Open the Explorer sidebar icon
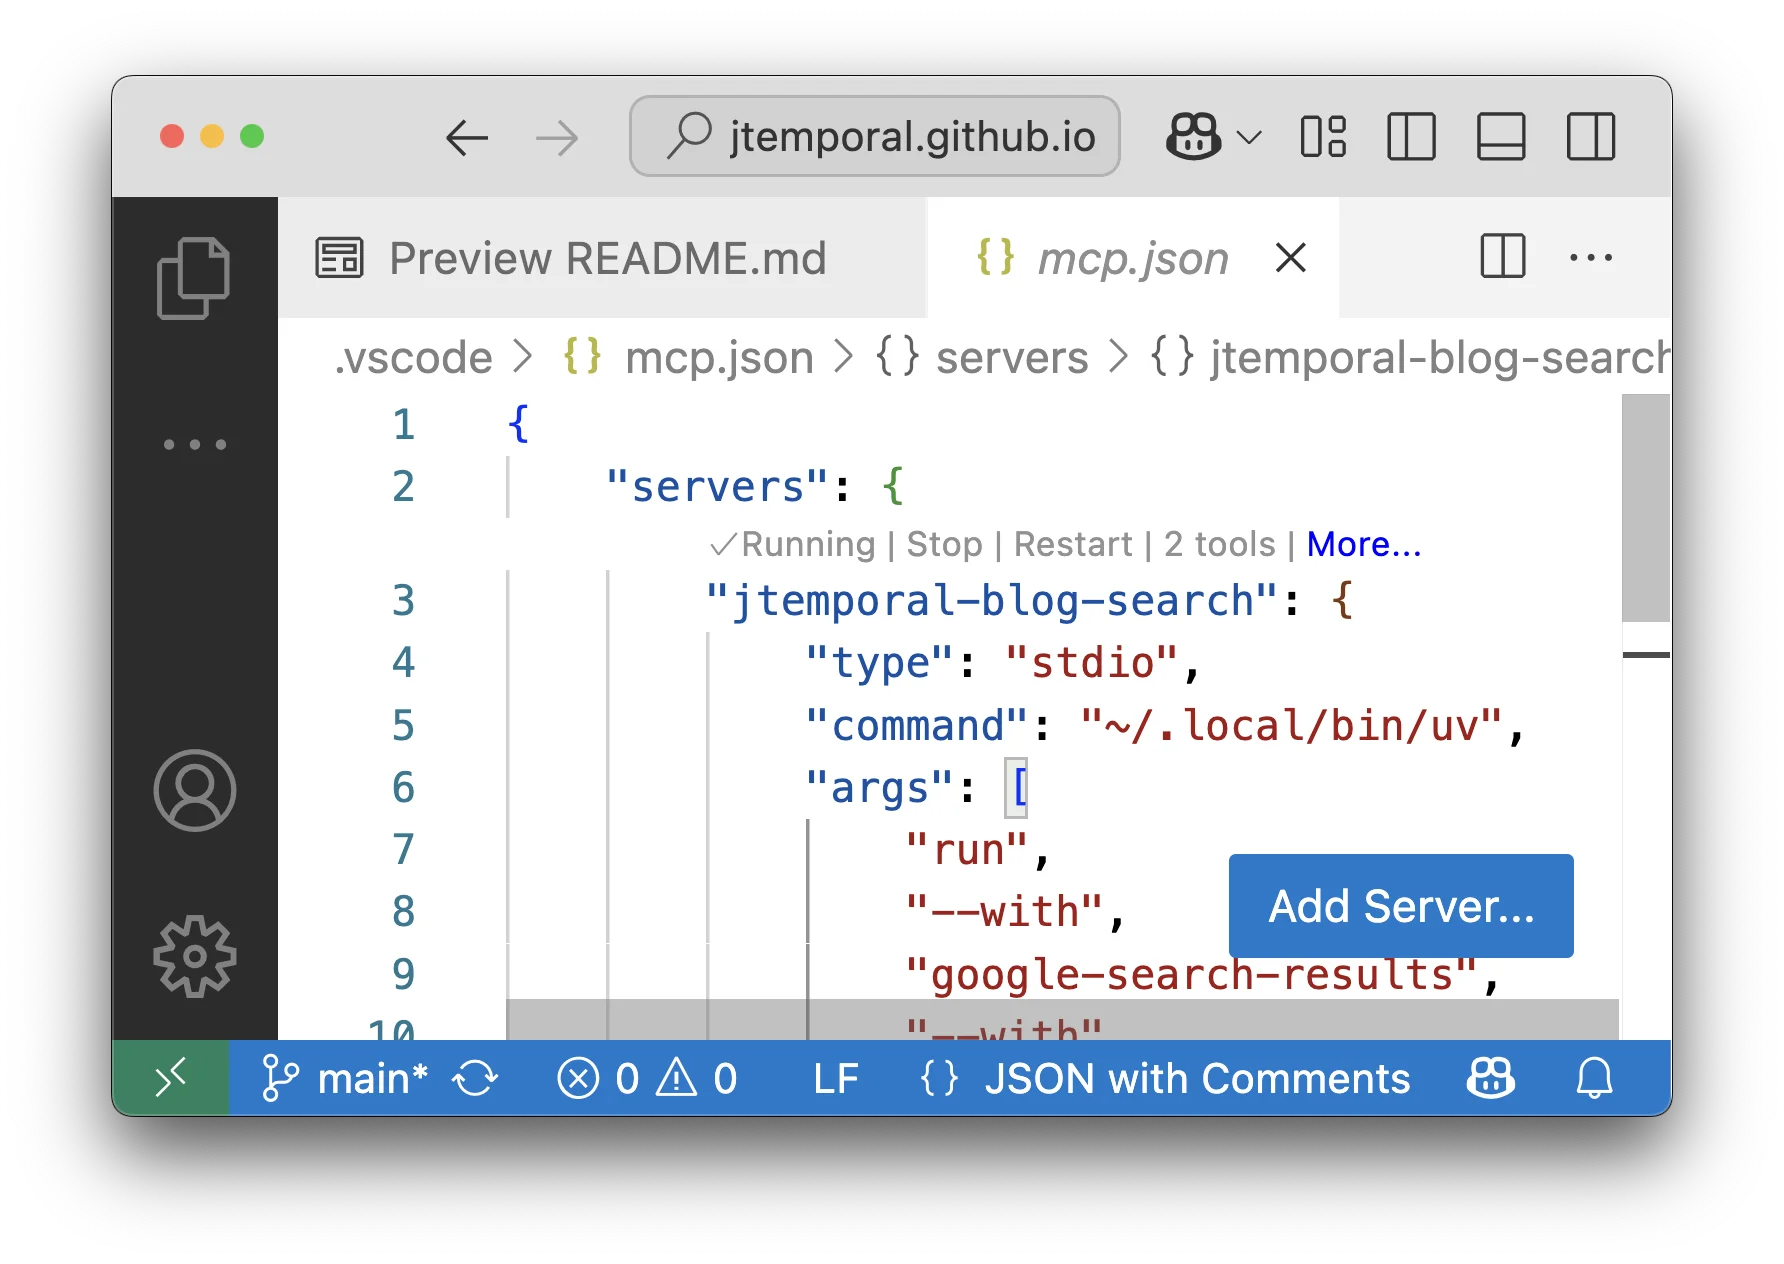Screen dimensions: 1784x1264 (x=195, y=276)
